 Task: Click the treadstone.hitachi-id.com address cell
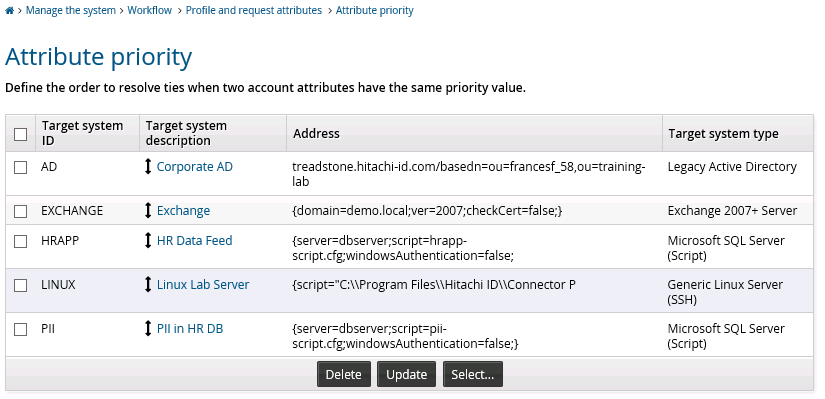[x=475, y=174]
